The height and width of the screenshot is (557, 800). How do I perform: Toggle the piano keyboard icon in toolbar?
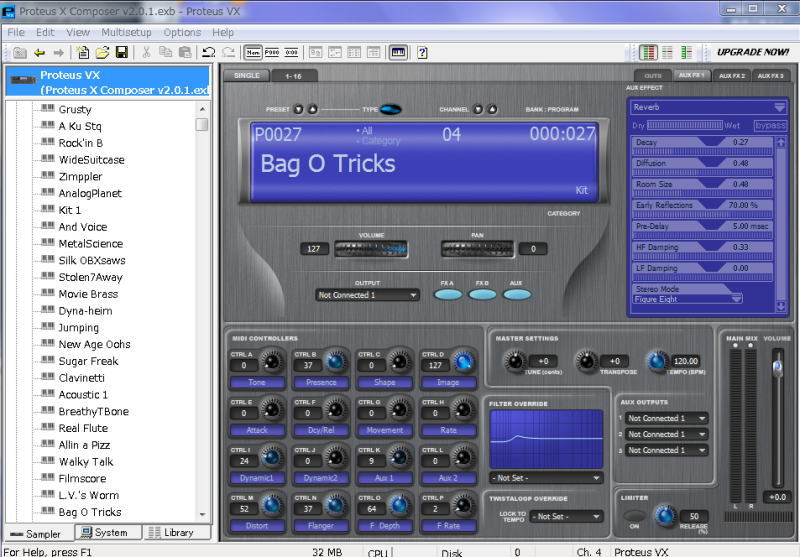(398, 52)
